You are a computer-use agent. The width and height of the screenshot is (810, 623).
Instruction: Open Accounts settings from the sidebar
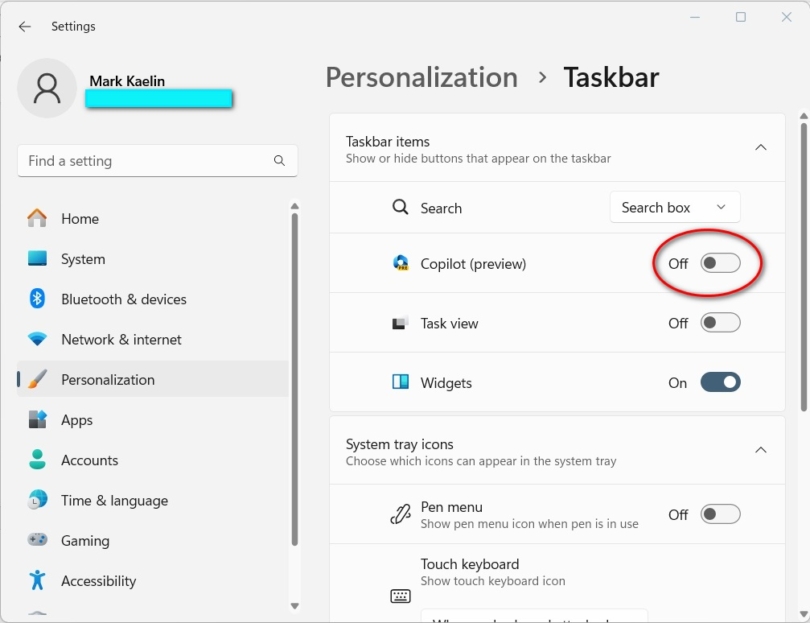(x=40, y=460)
